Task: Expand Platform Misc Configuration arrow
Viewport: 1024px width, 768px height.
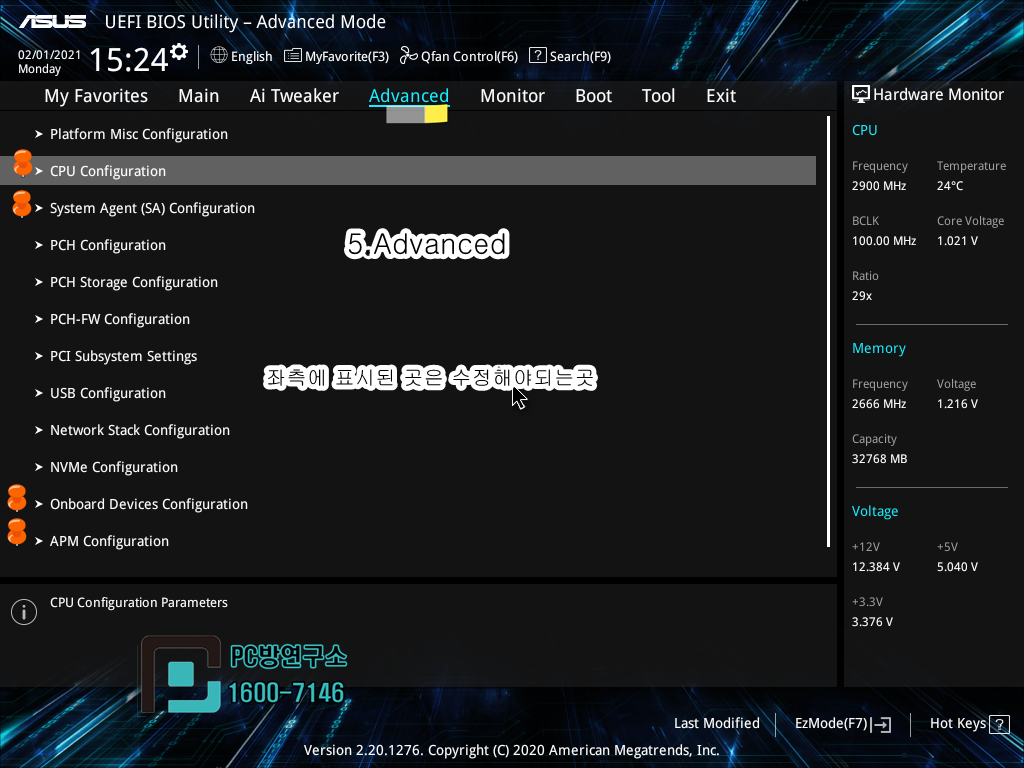Action: pos(39,134)
